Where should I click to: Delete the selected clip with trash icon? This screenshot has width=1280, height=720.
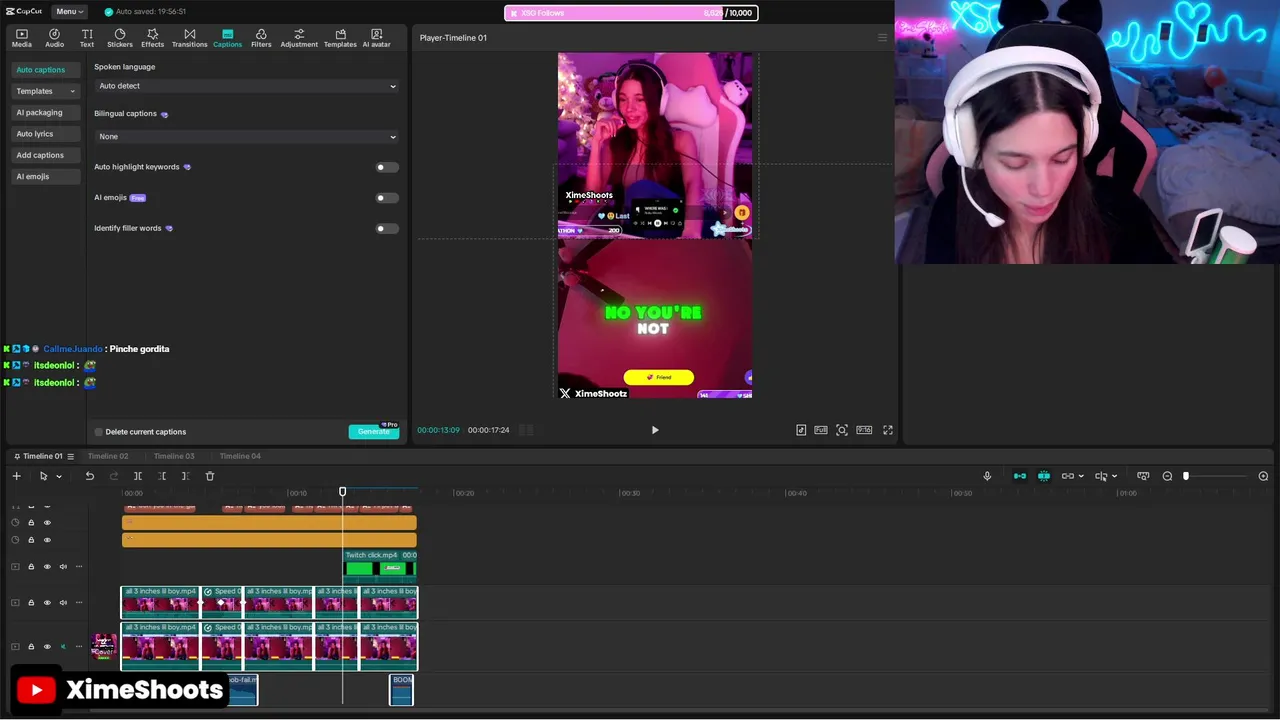(210, 476)
